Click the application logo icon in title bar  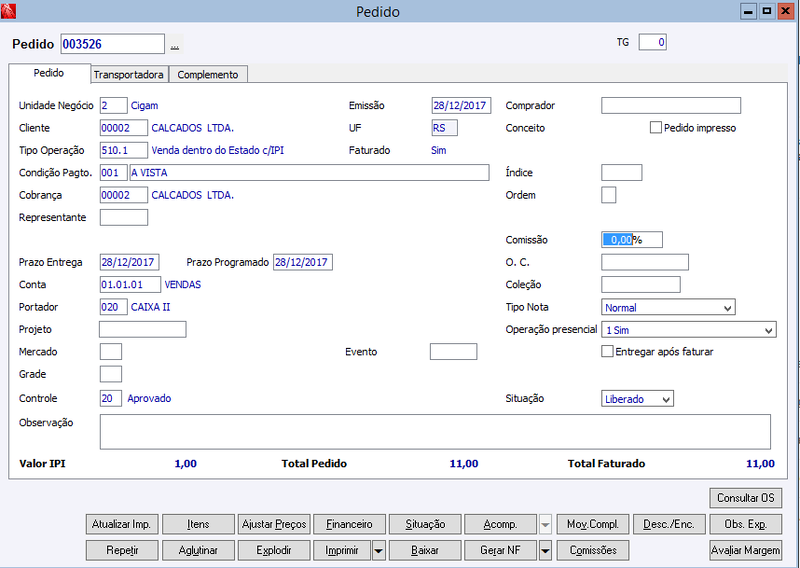click(x=8, y=11)
